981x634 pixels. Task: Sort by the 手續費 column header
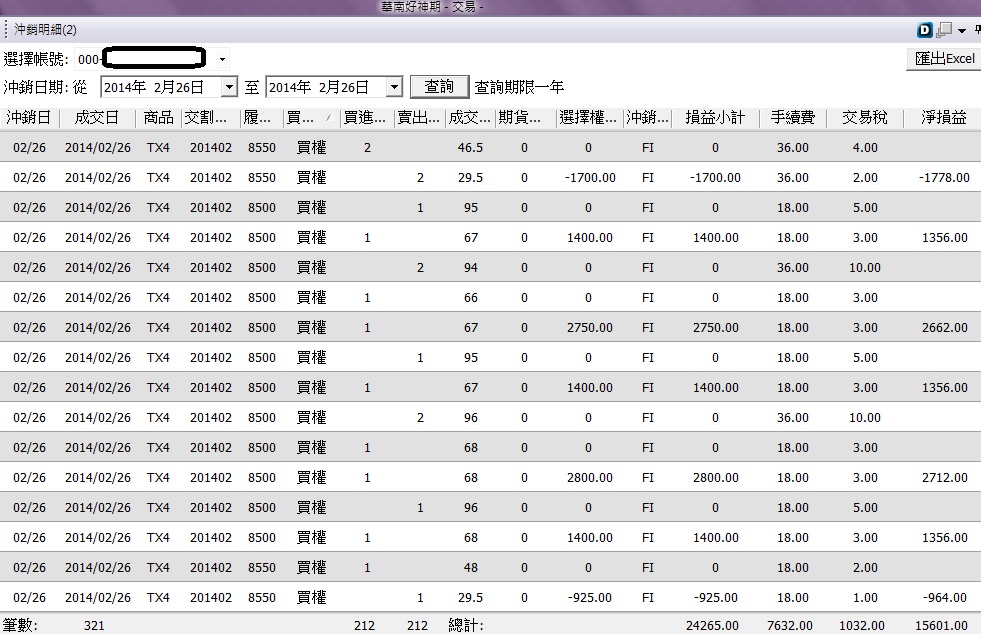coord(793,118)
